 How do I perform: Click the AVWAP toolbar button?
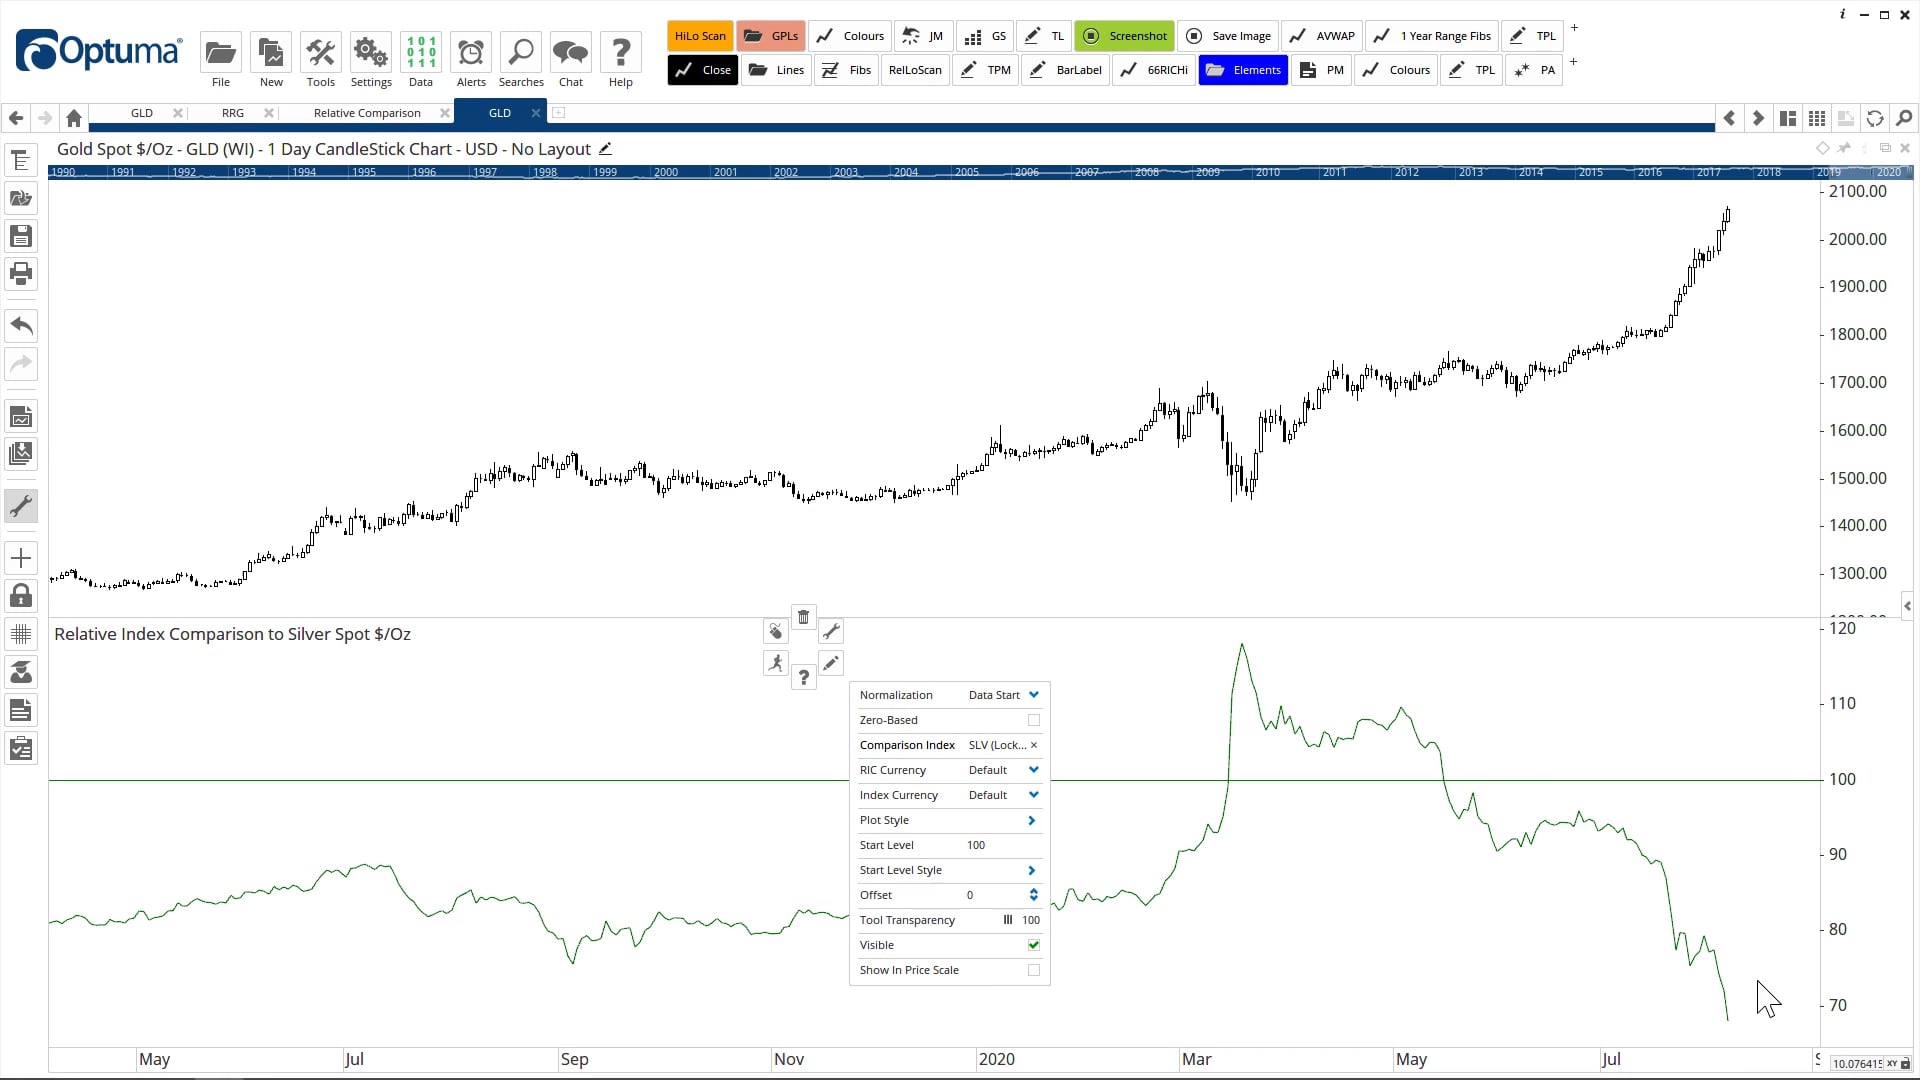(x=1322, y=36)
